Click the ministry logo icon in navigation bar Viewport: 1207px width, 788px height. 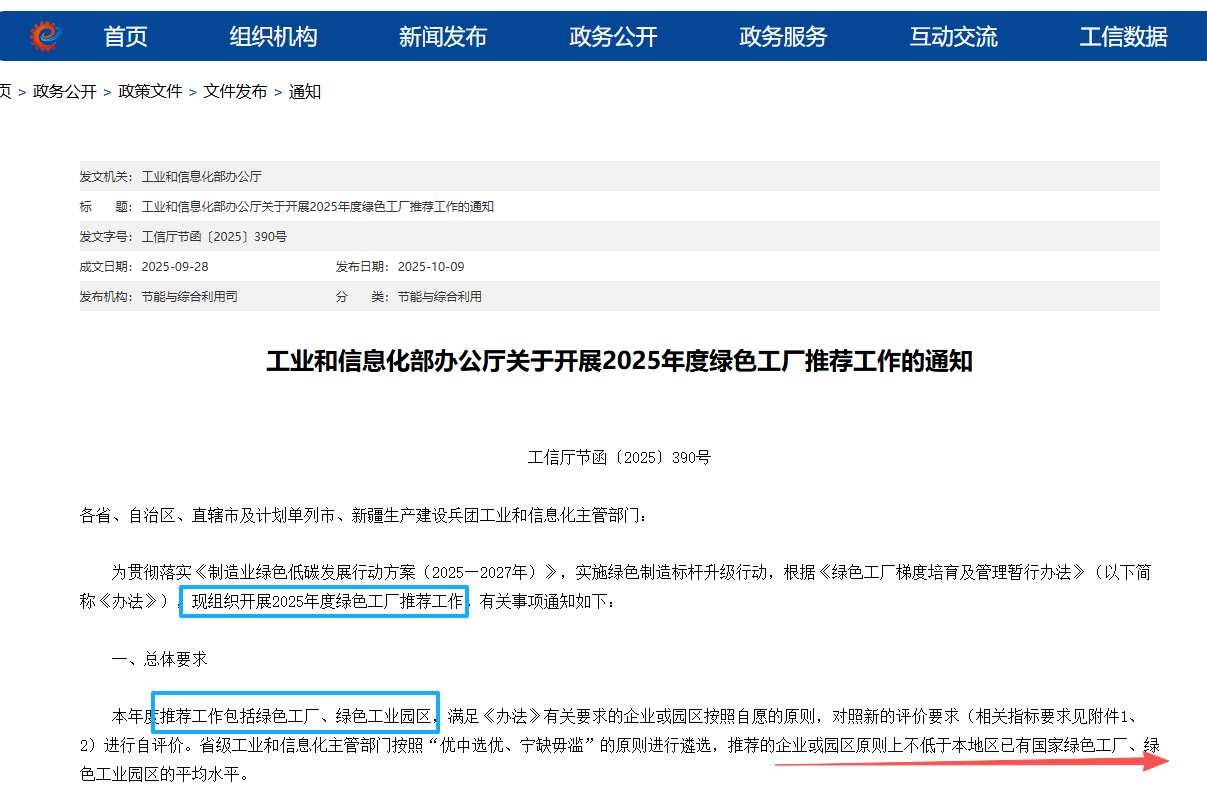coord(45,37)
